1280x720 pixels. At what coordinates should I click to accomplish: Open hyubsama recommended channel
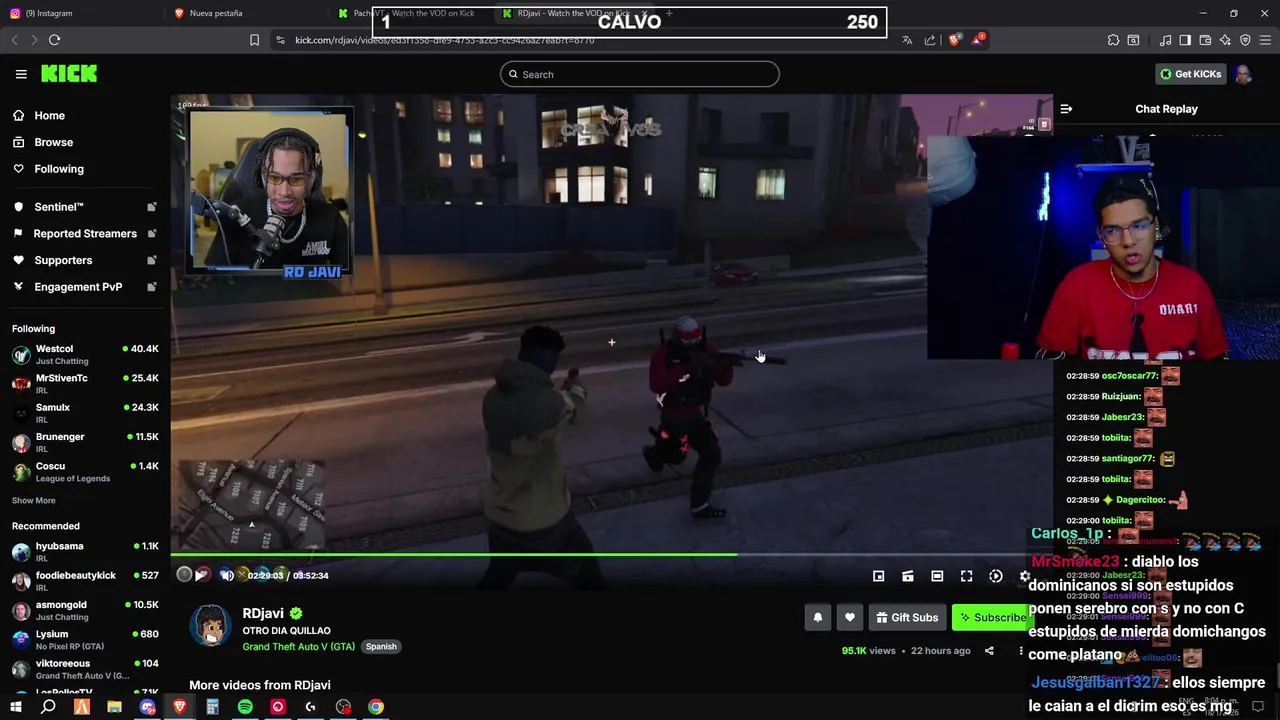click(85, 552)
